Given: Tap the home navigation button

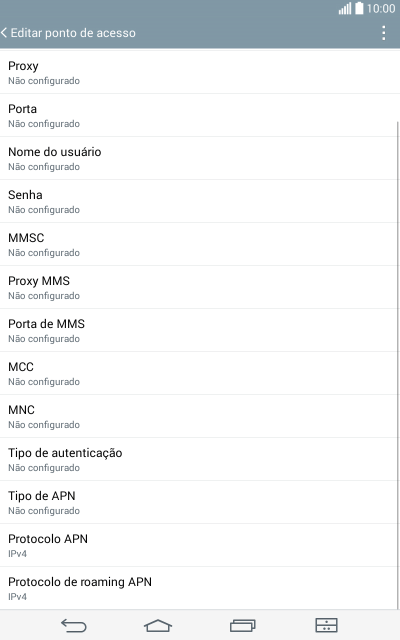Looking at the screenshot, I should coord(158,625).
